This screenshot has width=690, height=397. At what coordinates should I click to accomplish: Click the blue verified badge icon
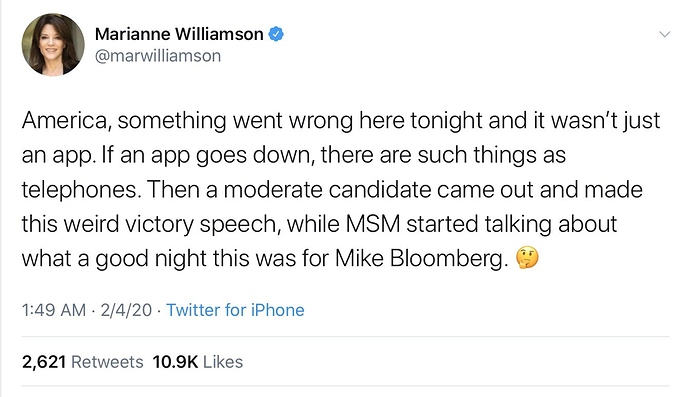tap(276, 34)
